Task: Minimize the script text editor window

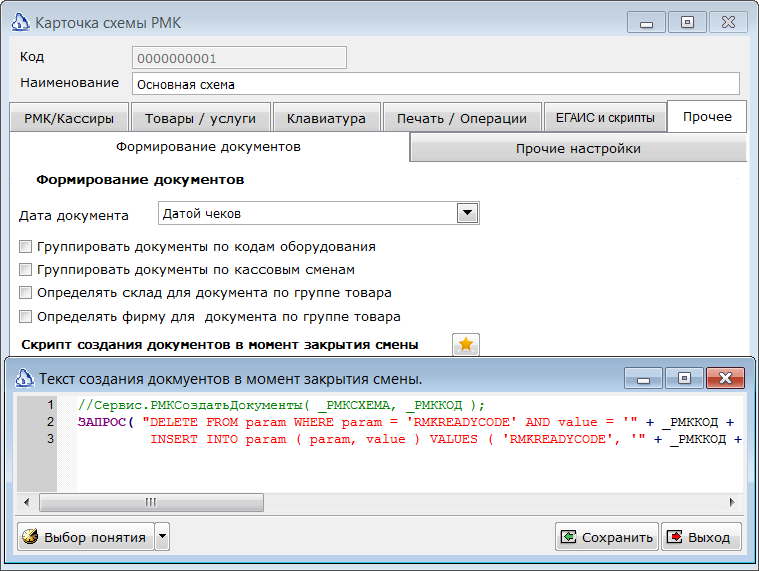Action: [x=643, y=378]
